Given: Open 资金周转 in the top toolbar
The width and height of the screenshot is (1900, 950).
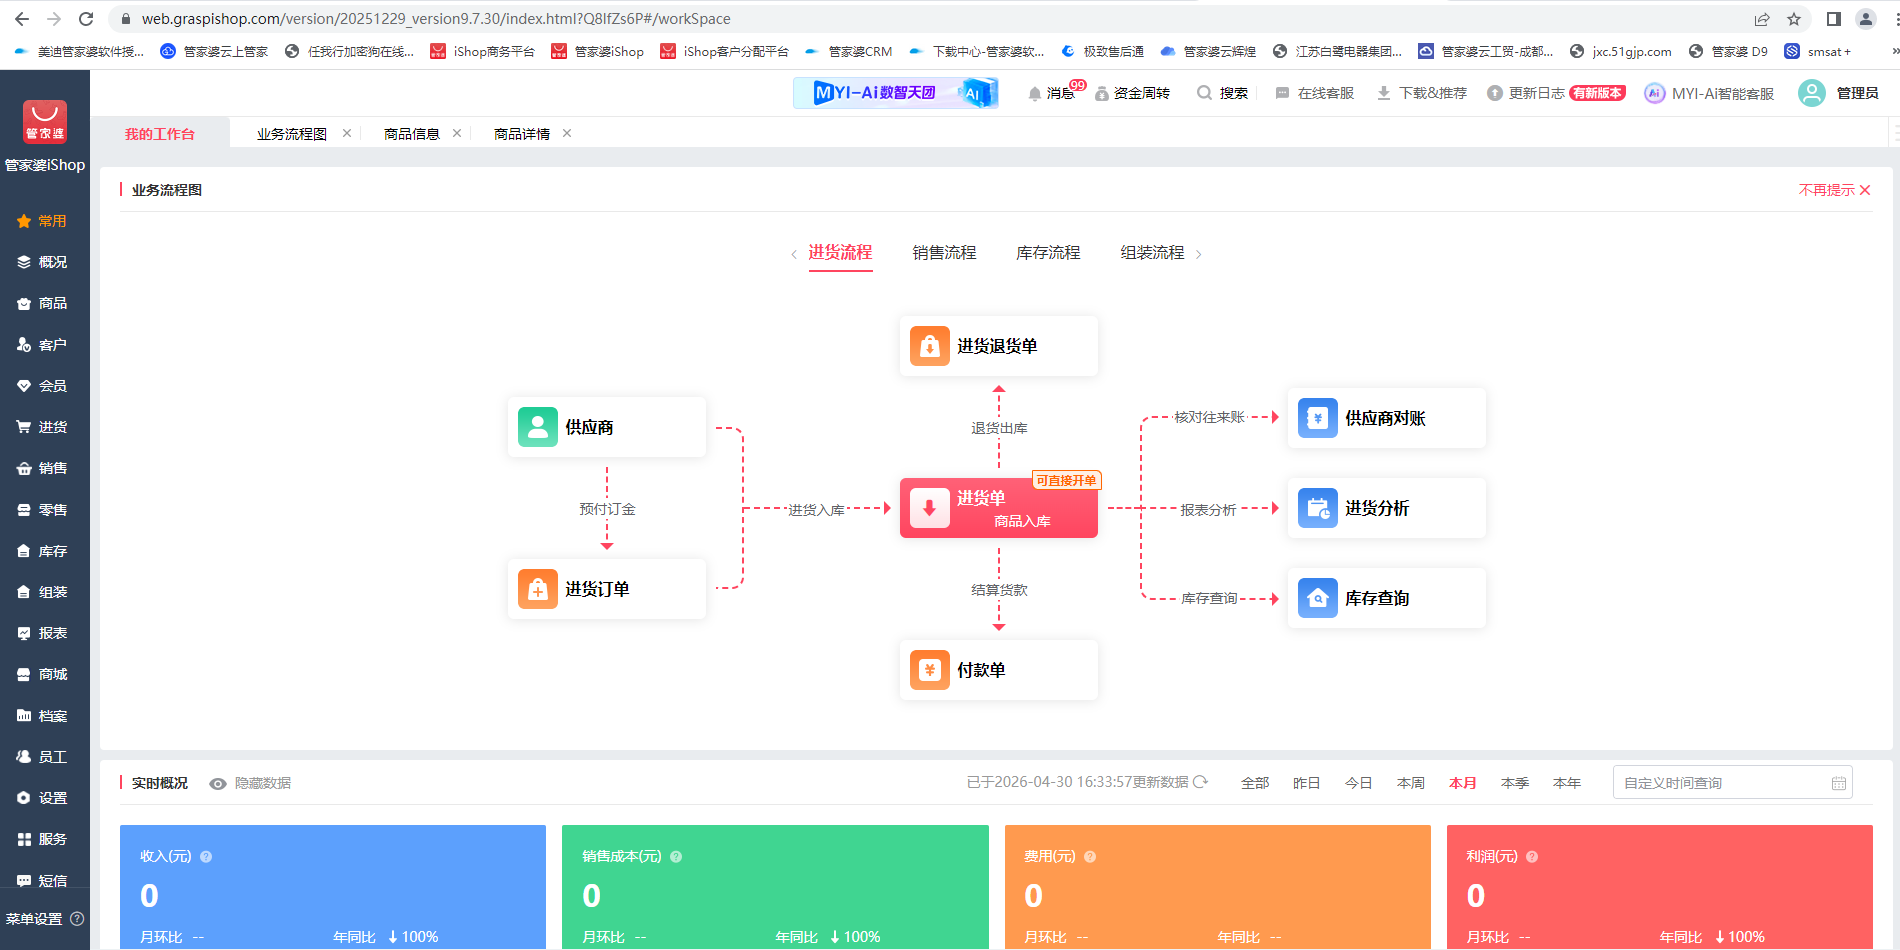Looking at the screenshot, I should pos(1132,93).
